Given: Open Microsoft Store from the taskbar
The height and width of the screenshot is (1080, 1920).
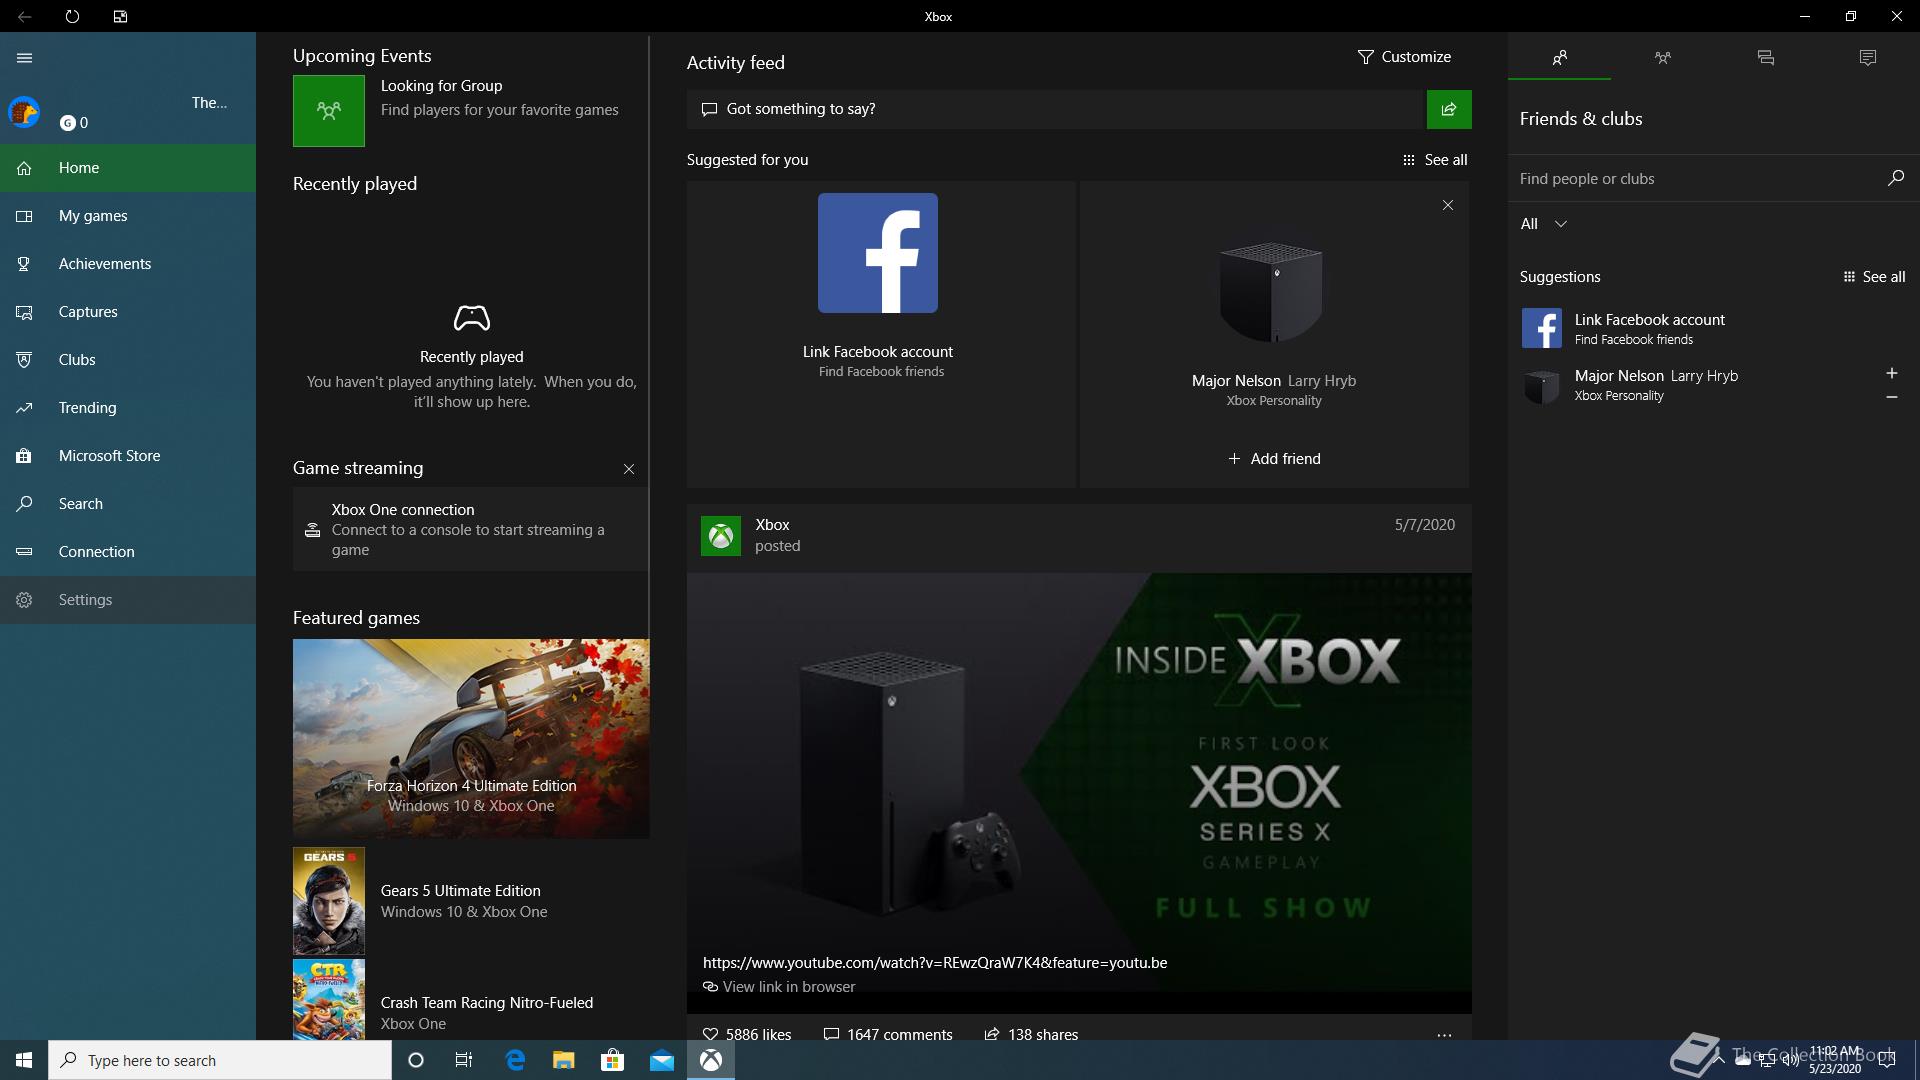Looking at the screenshot, I should tap(612, 1060).
